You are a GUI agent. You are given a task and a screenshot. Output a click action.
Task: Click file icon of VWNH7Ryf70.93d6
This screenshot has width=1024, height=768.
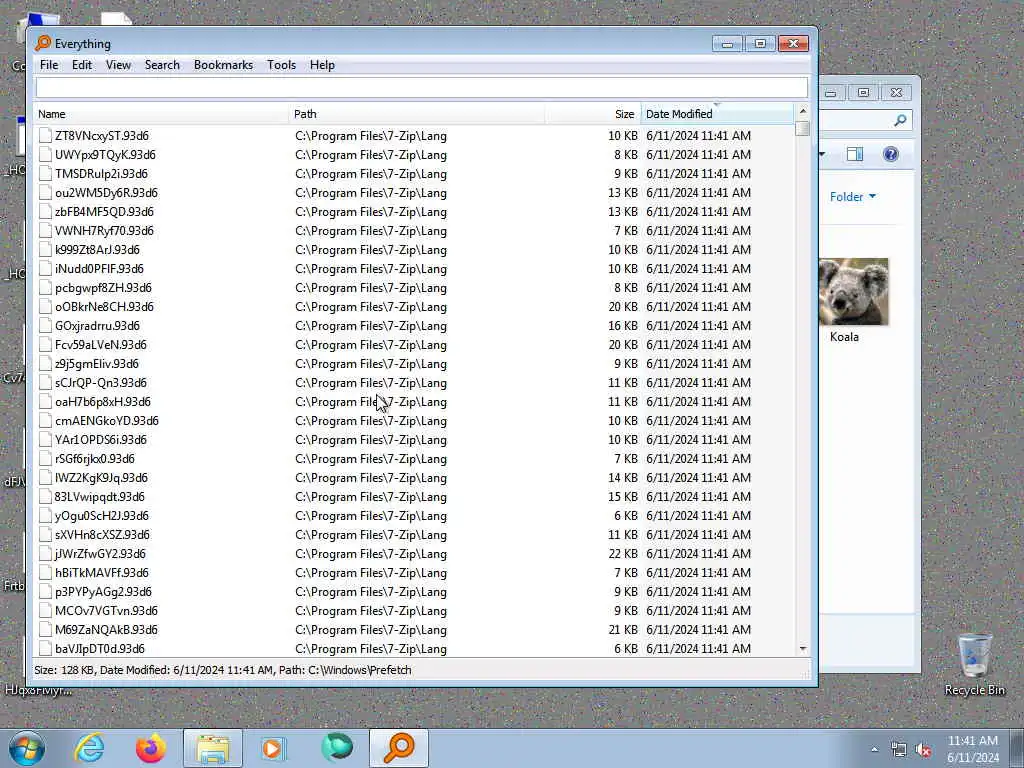(x=45, y=231)
